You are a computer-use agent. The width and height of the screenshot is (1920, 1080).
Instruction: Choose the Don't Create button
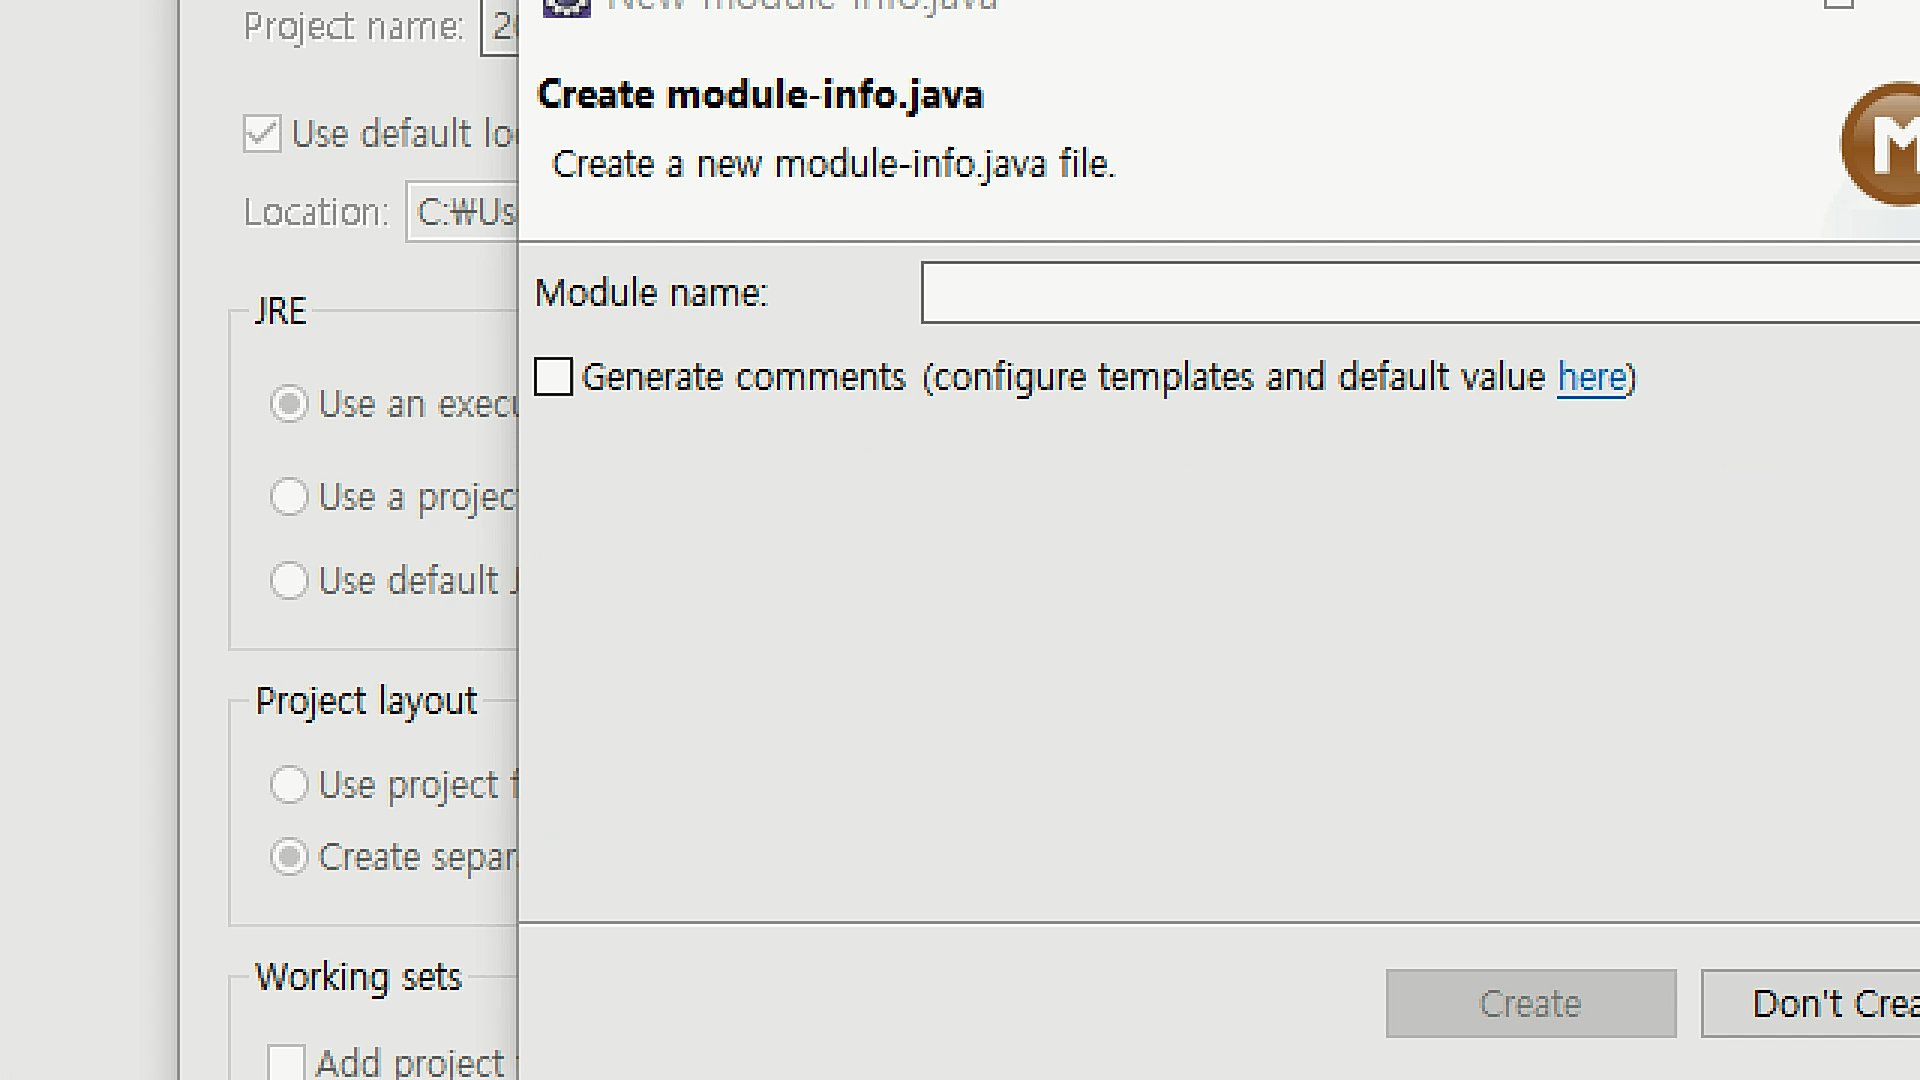1811,1003
